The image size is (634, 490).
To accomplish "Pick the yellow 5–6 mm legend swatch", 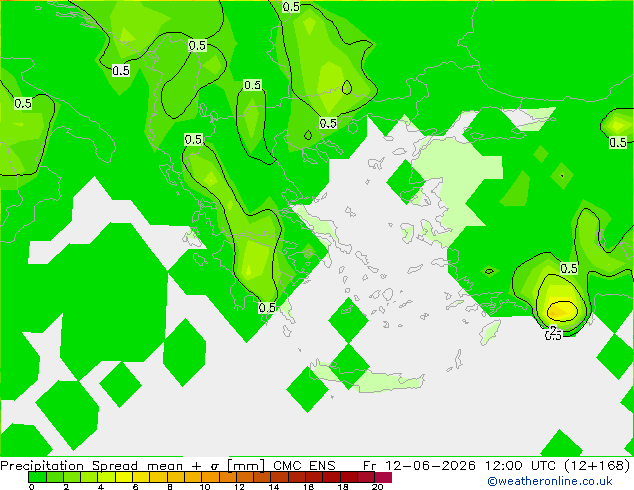I will click(x=123, y=477).
